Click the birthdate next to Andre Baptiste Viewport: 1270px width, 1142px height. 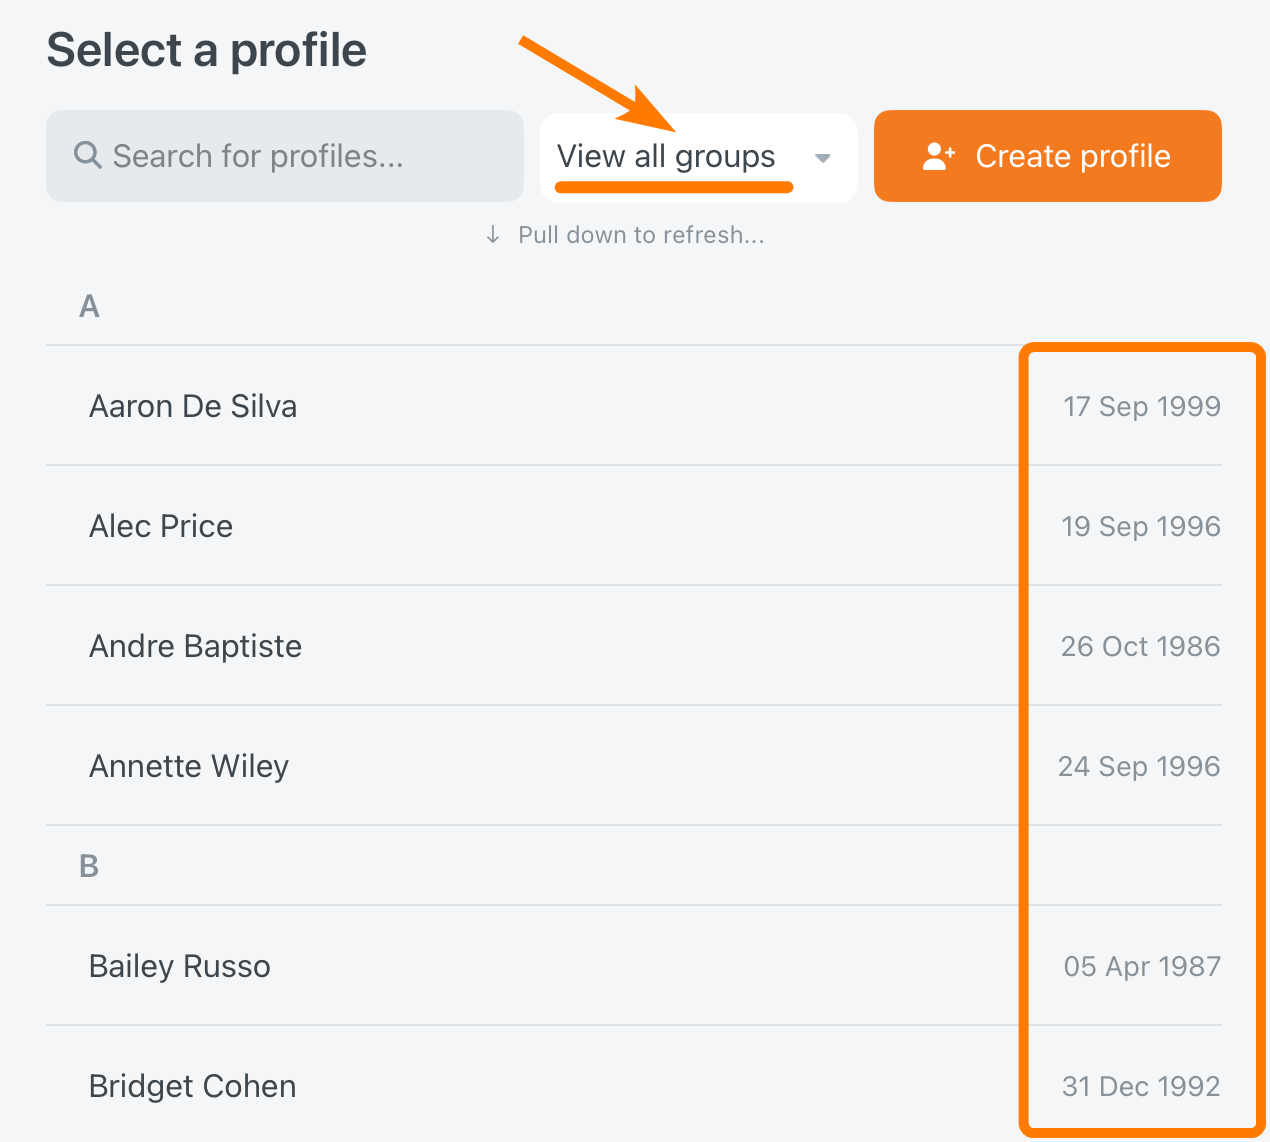[1140, 646]
